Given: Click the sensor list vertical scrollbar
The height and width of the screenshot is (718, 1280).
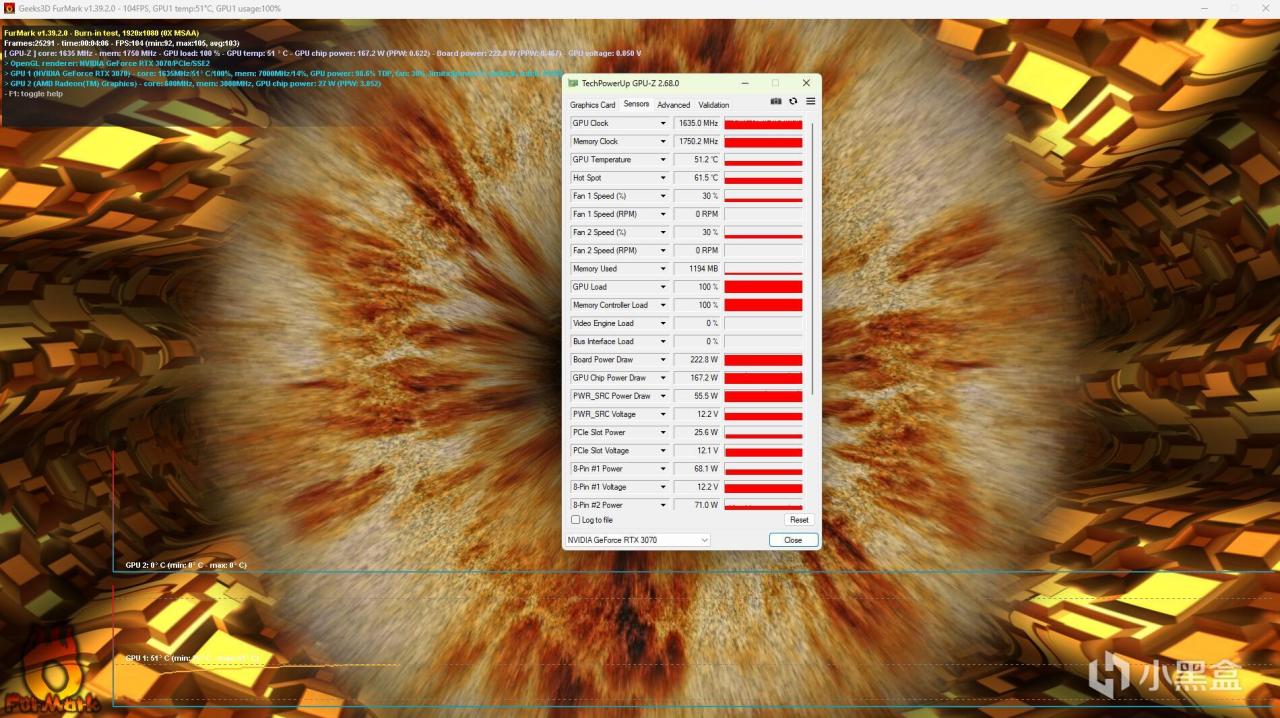Looking at the screenshot, I should (813, 258).
